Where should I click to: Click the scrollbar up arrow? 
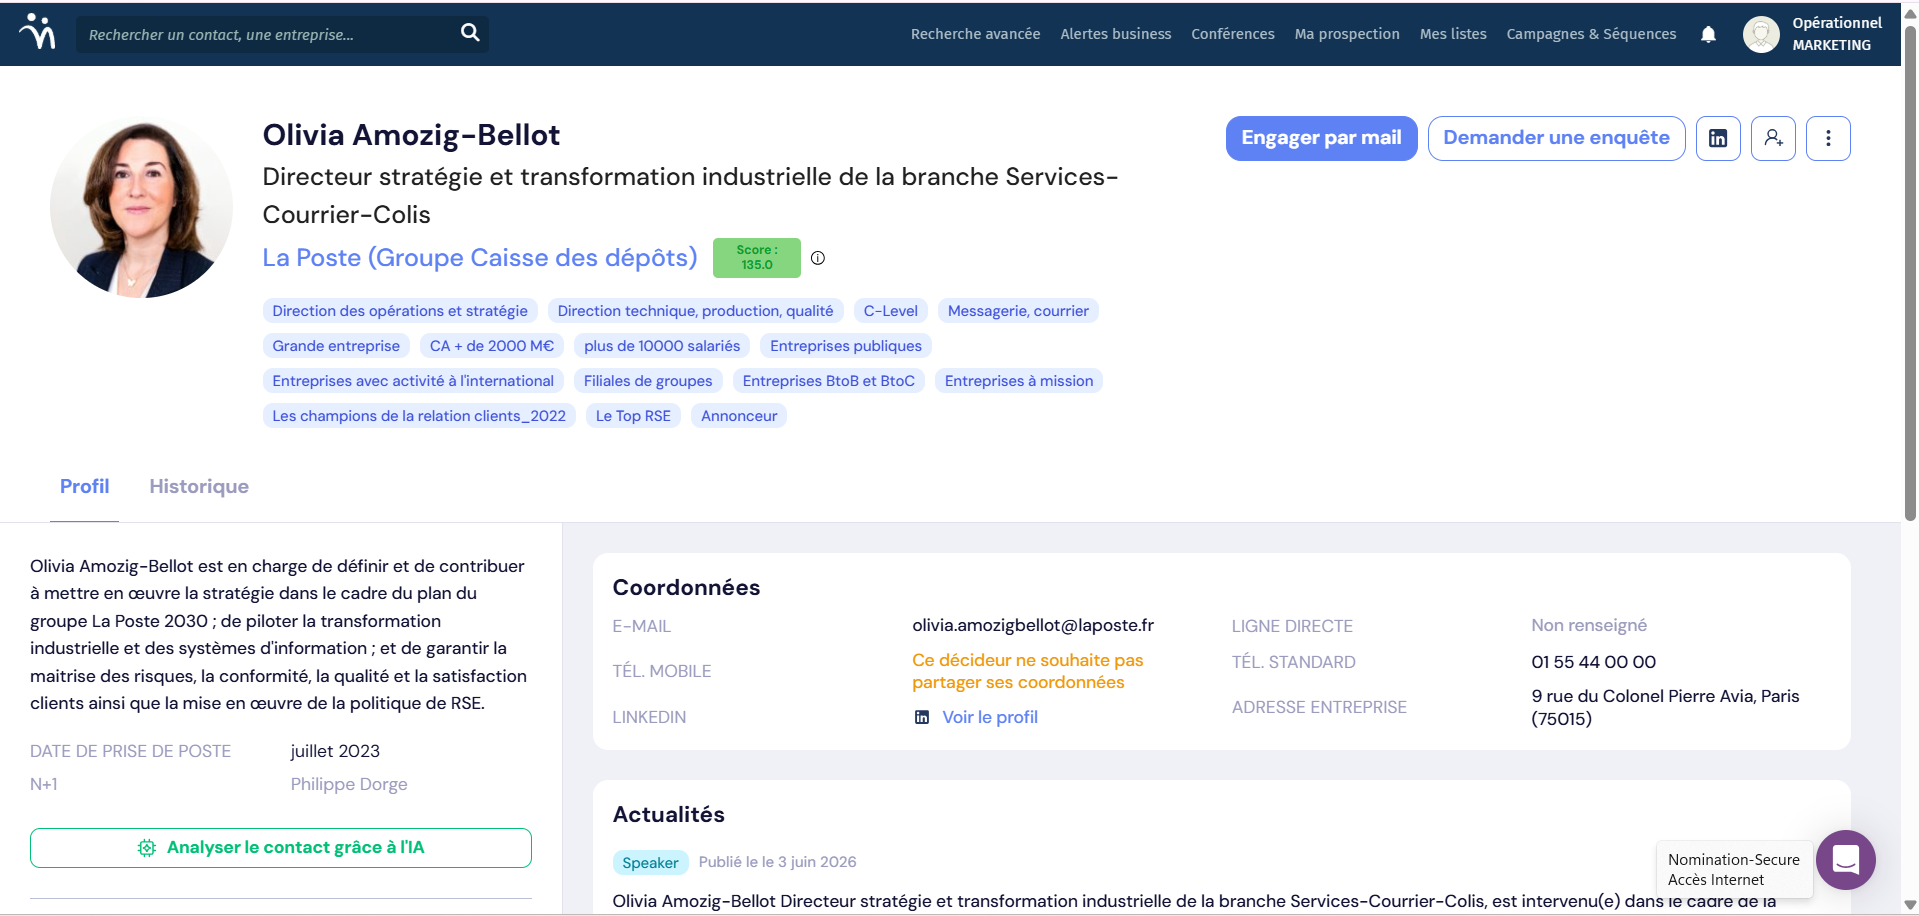point(1910,13)
